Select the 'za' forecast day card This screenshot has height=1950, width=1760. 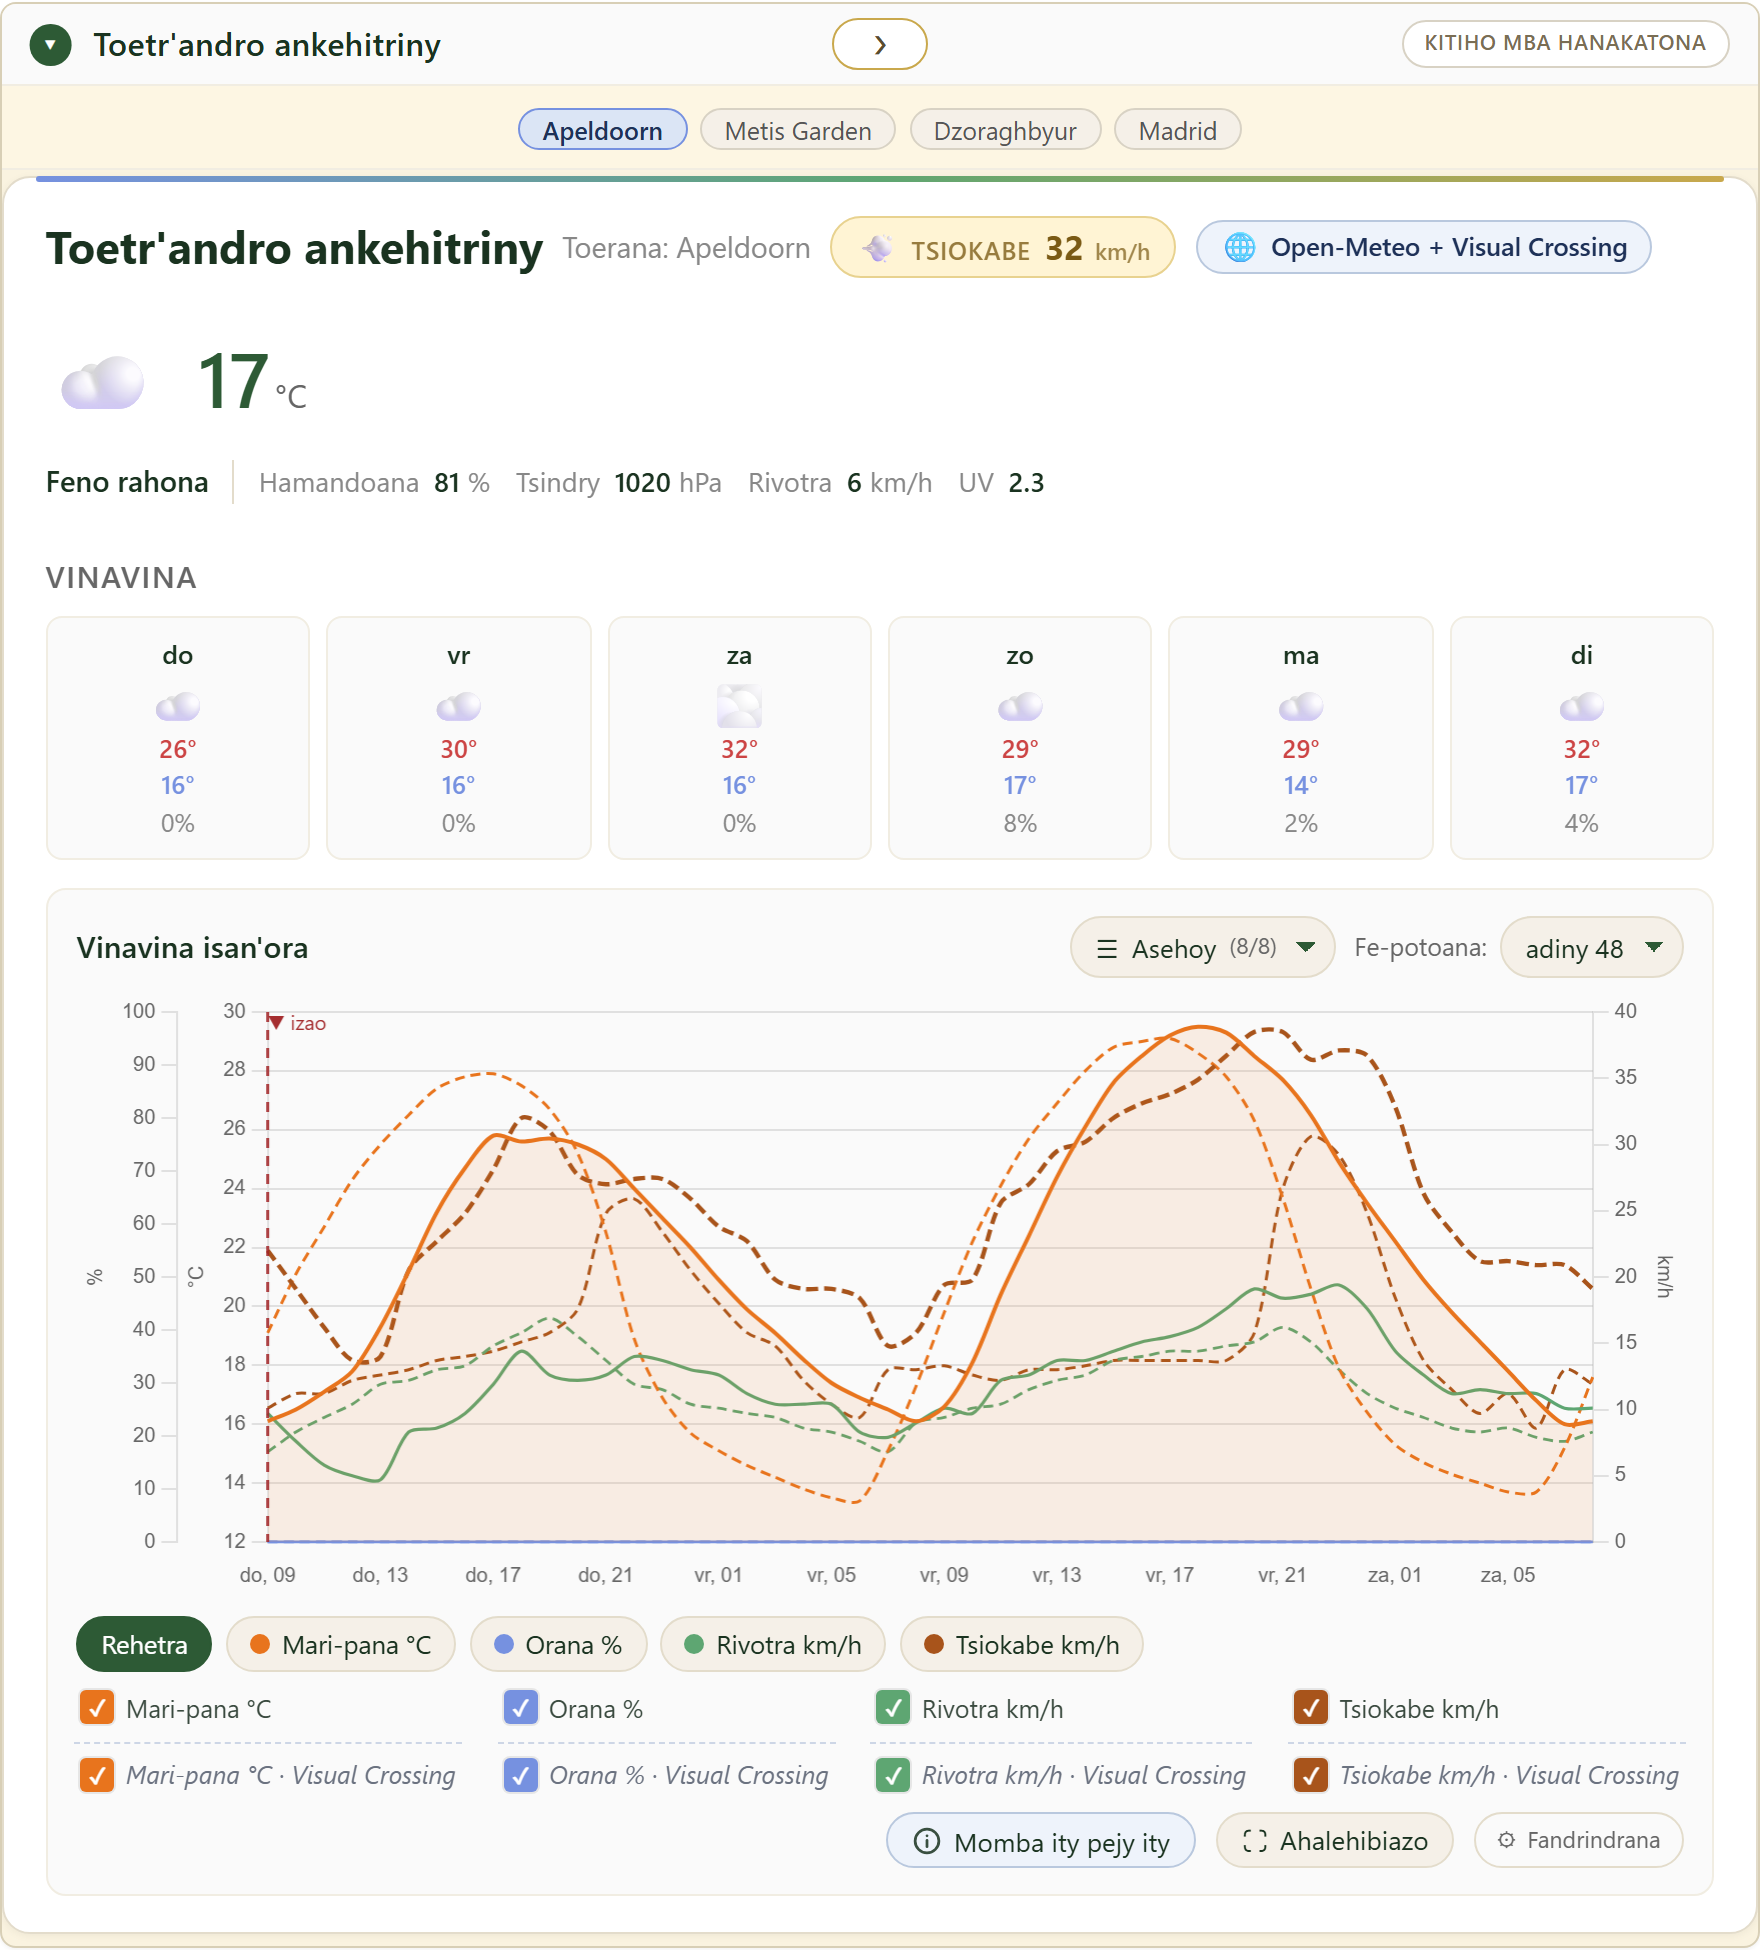point(739,738)
